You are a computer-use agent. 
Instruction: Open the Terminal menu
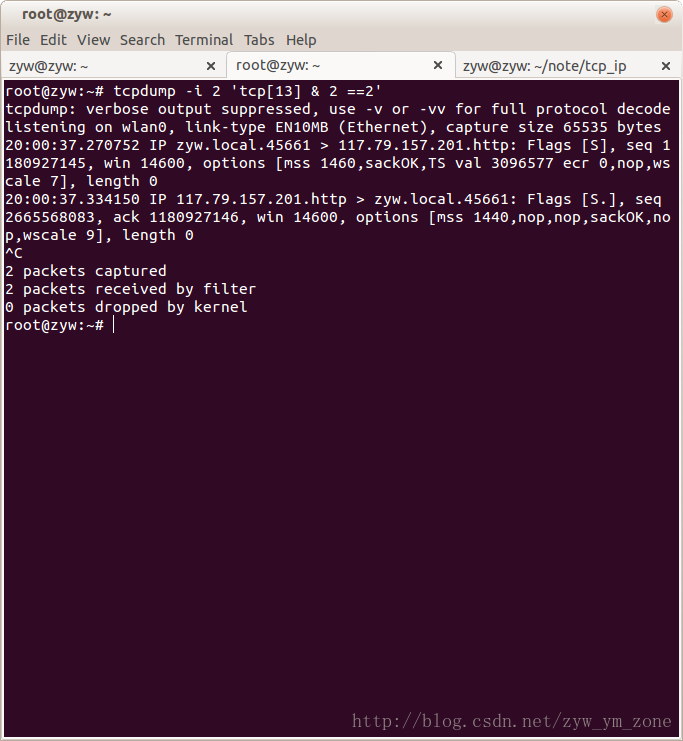pyautogui.click(x=204, y=40)
